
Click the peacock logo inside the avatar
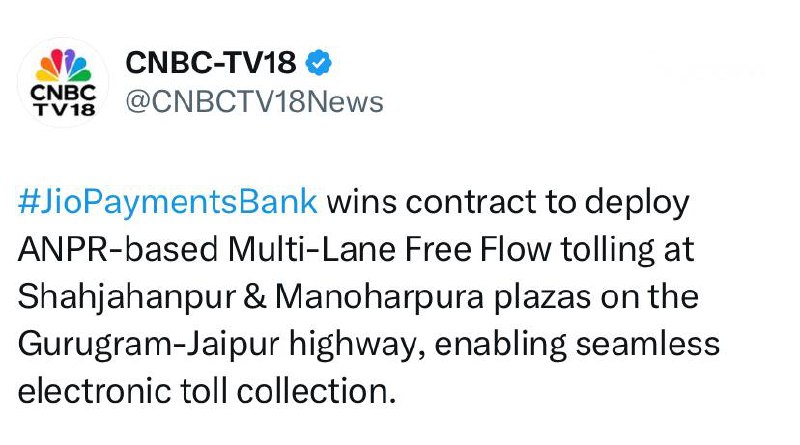click(x=63, y=65)
